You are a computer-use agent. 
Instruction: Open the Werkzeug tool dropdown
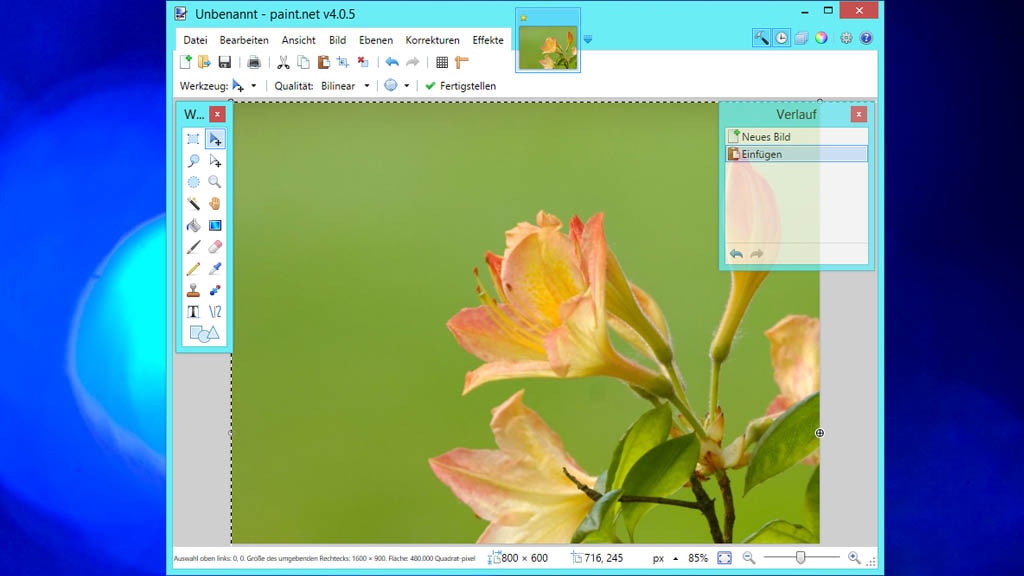pyautogui.click(x=251, y=86)
